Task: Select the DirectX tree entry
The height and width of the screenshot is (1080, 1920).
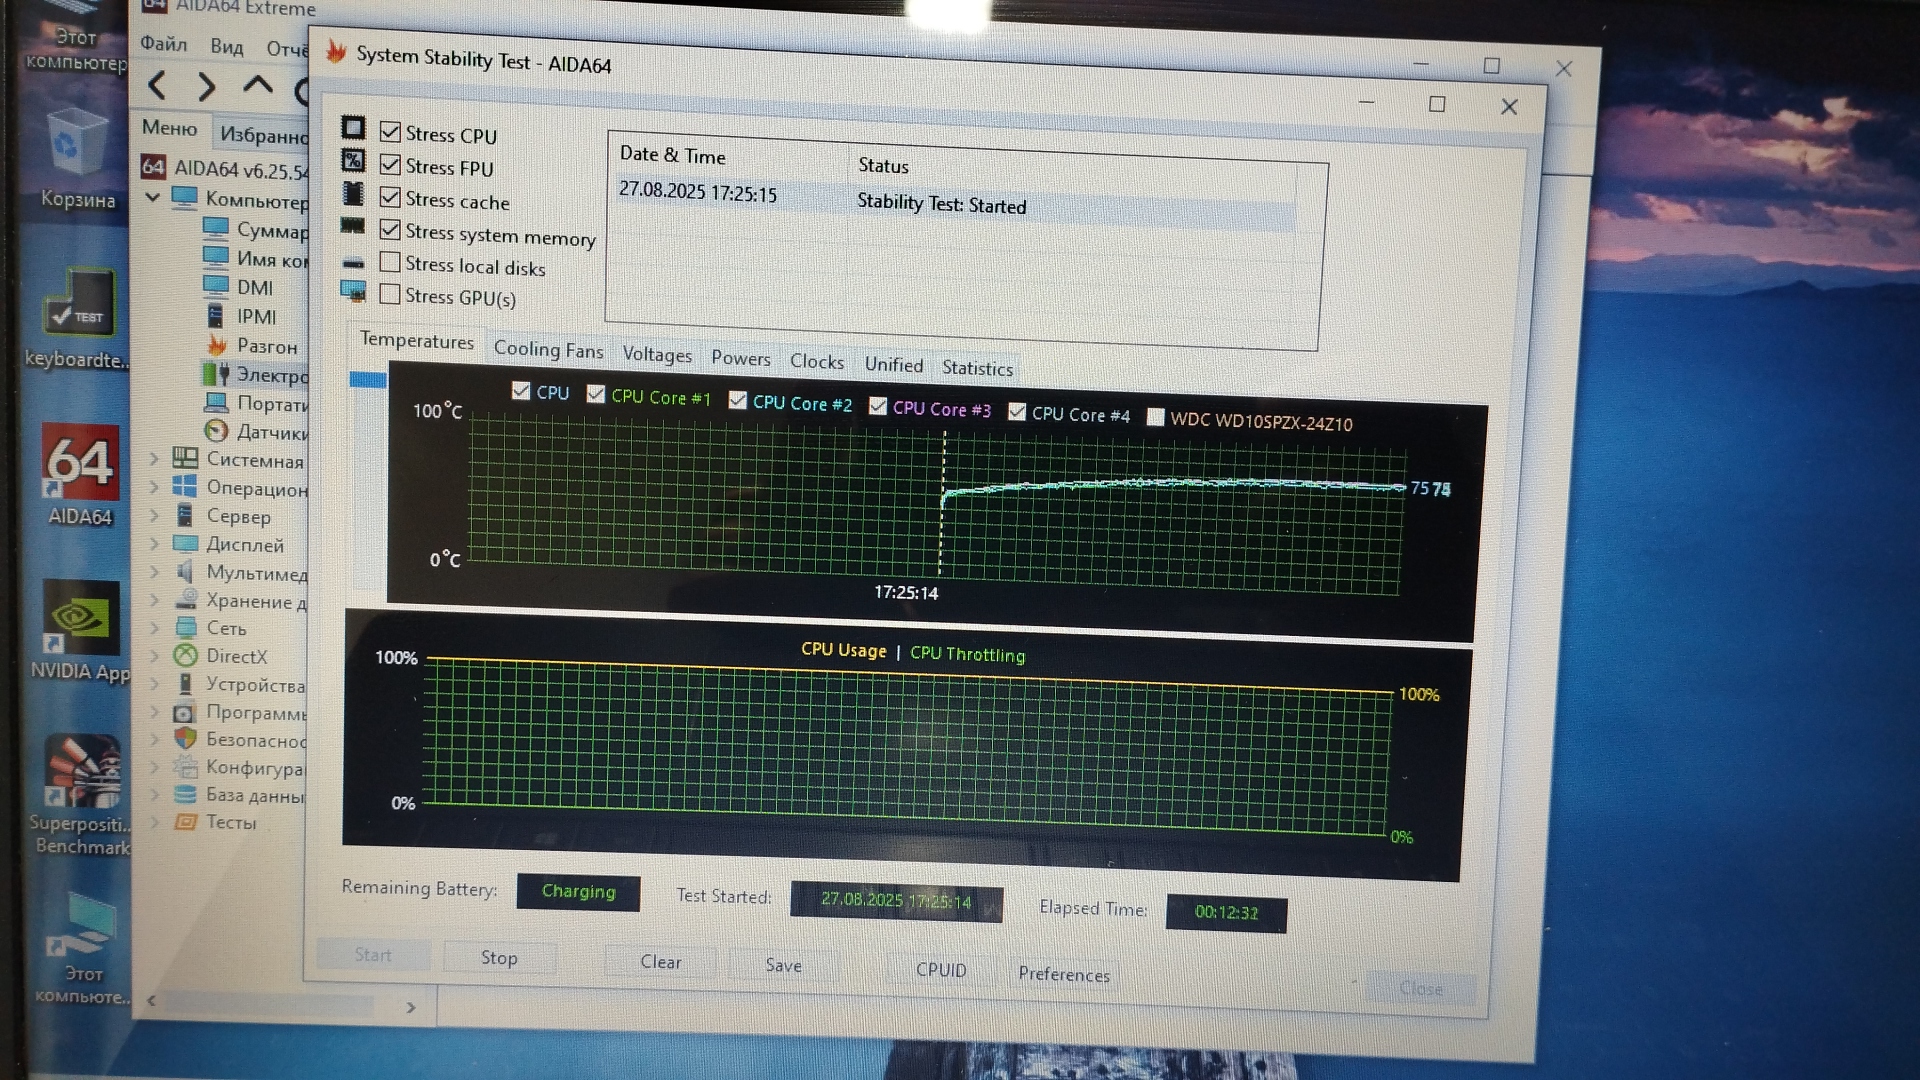Action: coord(236,657)
